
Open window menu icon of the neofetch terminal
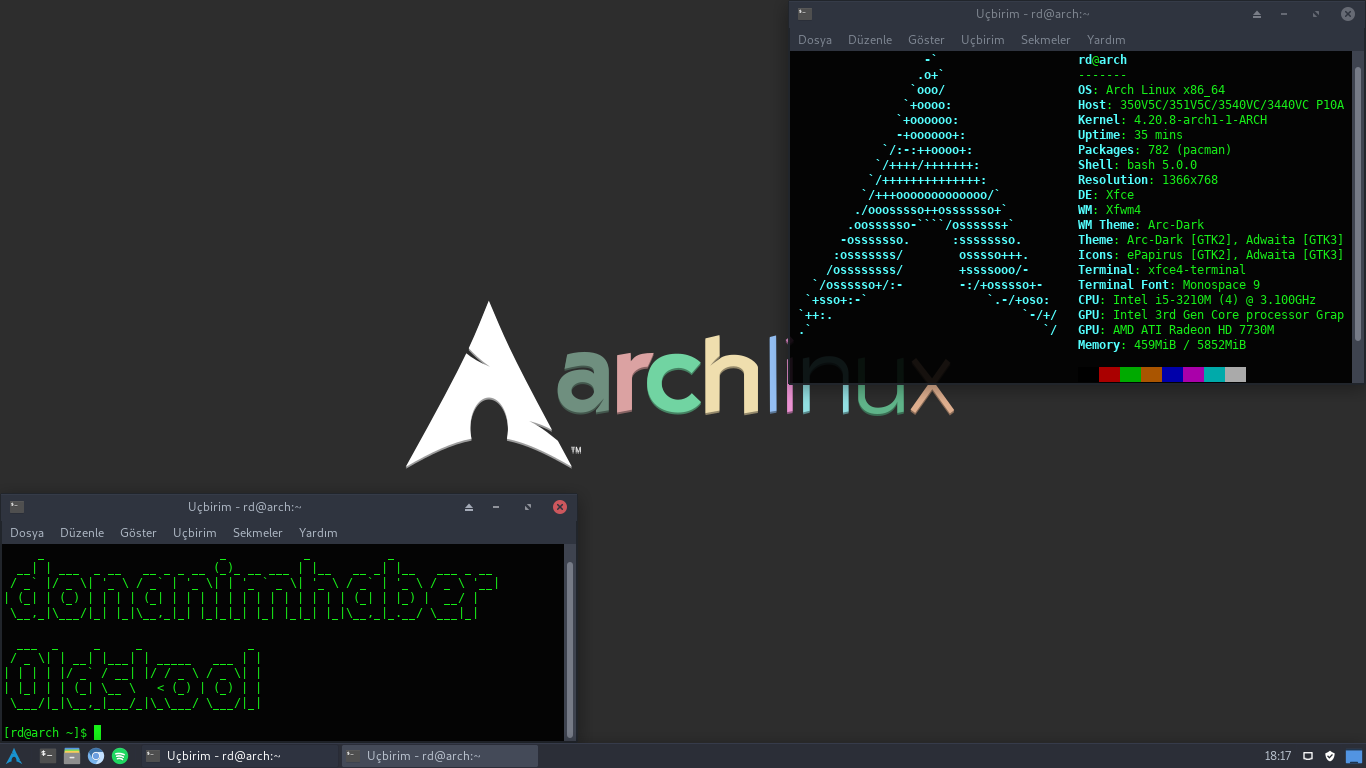[x=805, y=14]
